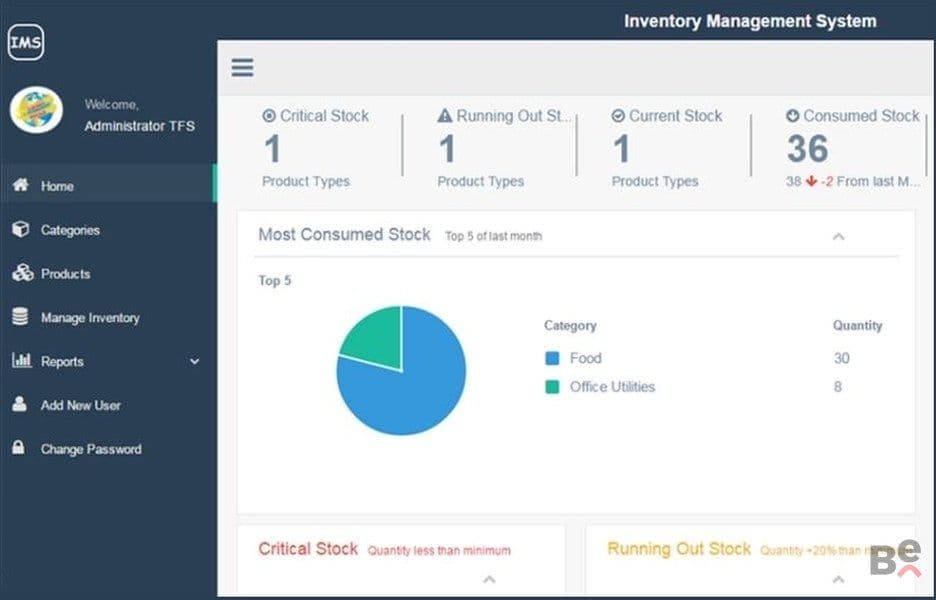Click the red down arrow trend icon
The width and height of the screenshot is (936, 600).
click(811, 181)
